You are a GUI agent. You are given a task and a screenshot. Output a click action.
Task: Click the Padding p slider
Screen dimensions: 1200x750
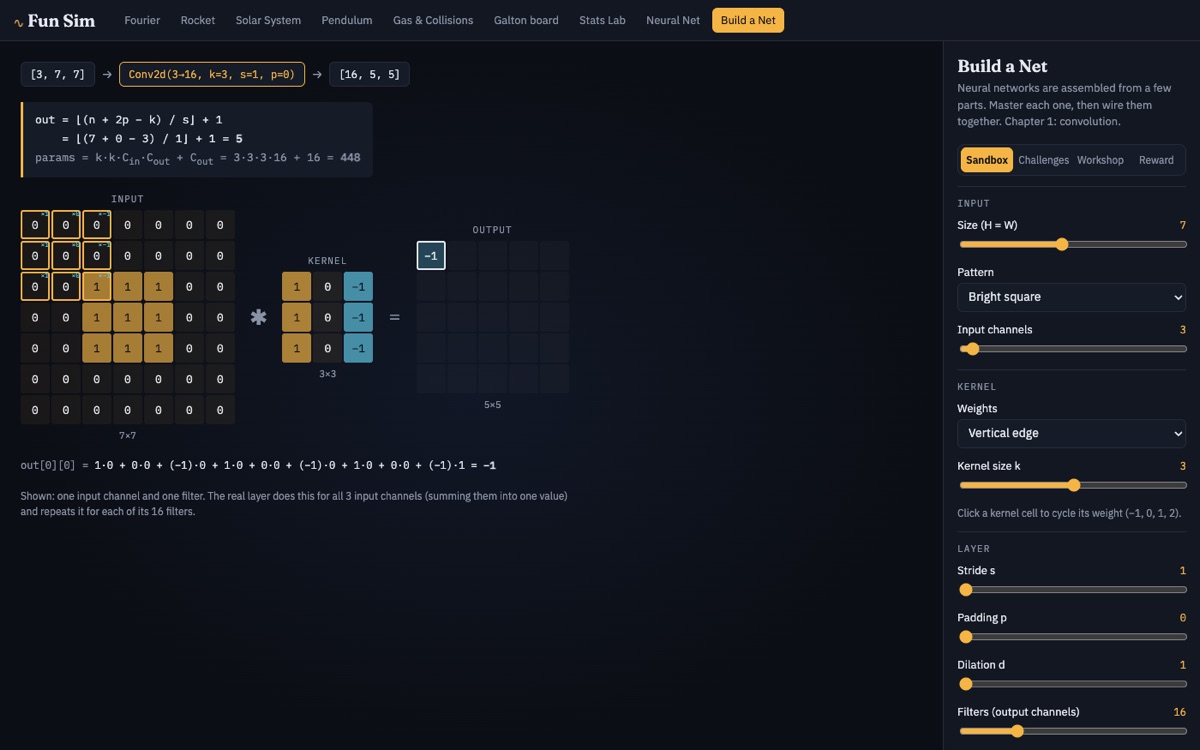[1072, 637]
